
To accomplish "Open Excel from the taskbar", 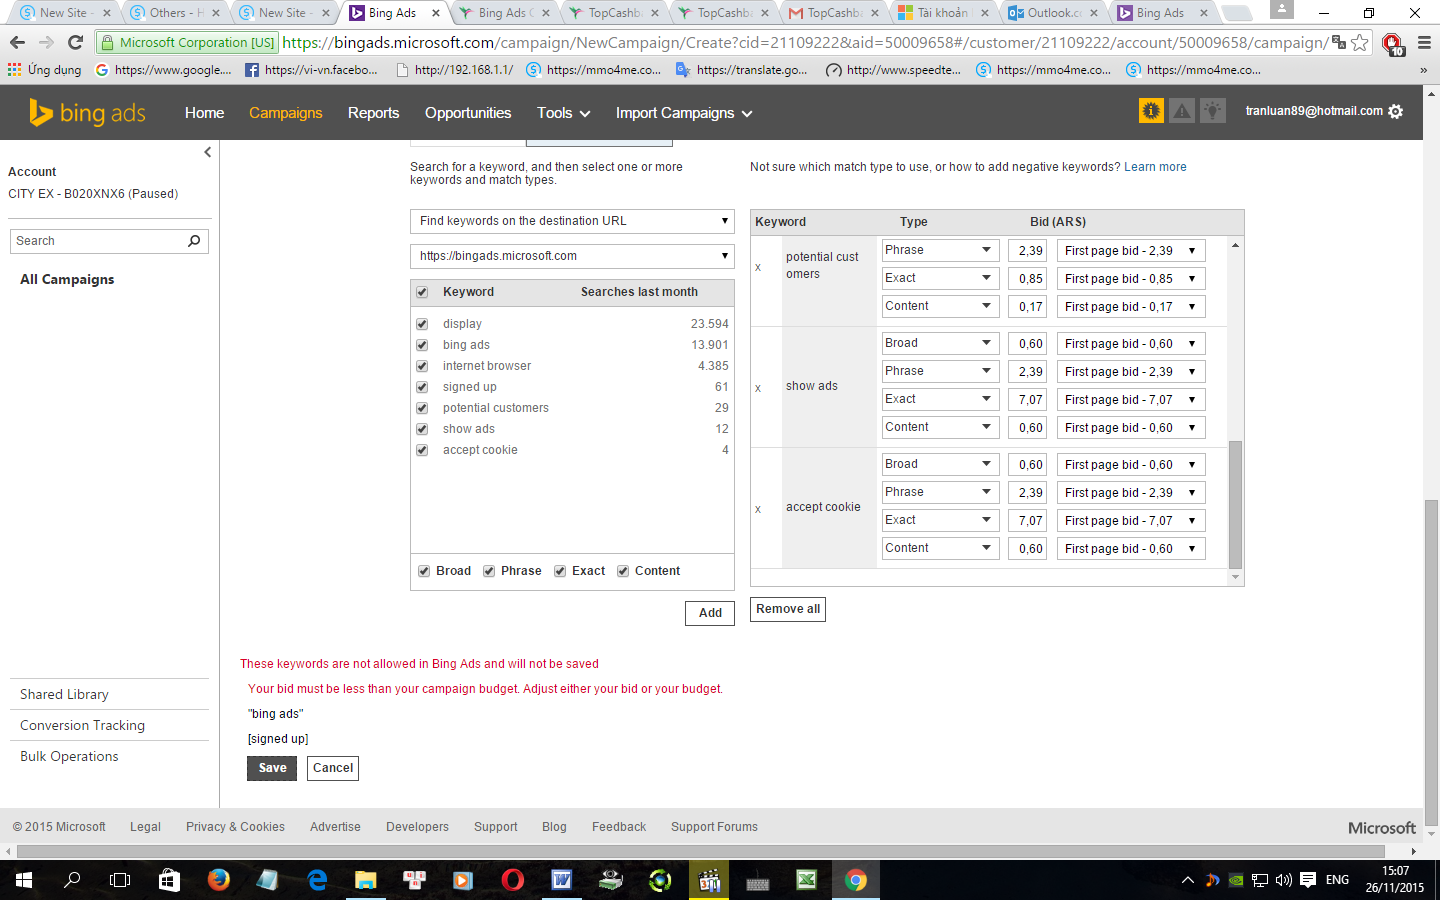I will pyautogui.click(x=806, y=880).
